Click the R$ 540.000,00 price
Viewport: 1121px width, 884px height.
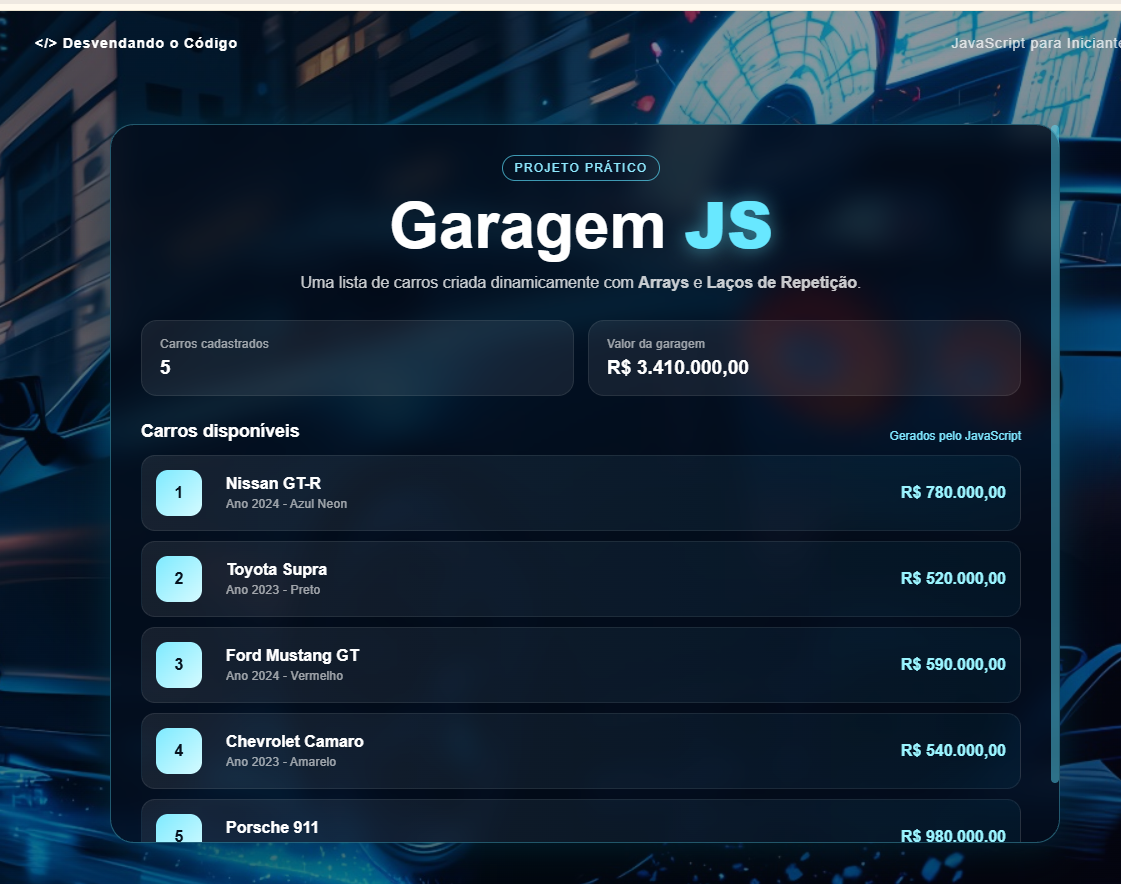click(953, 750)
